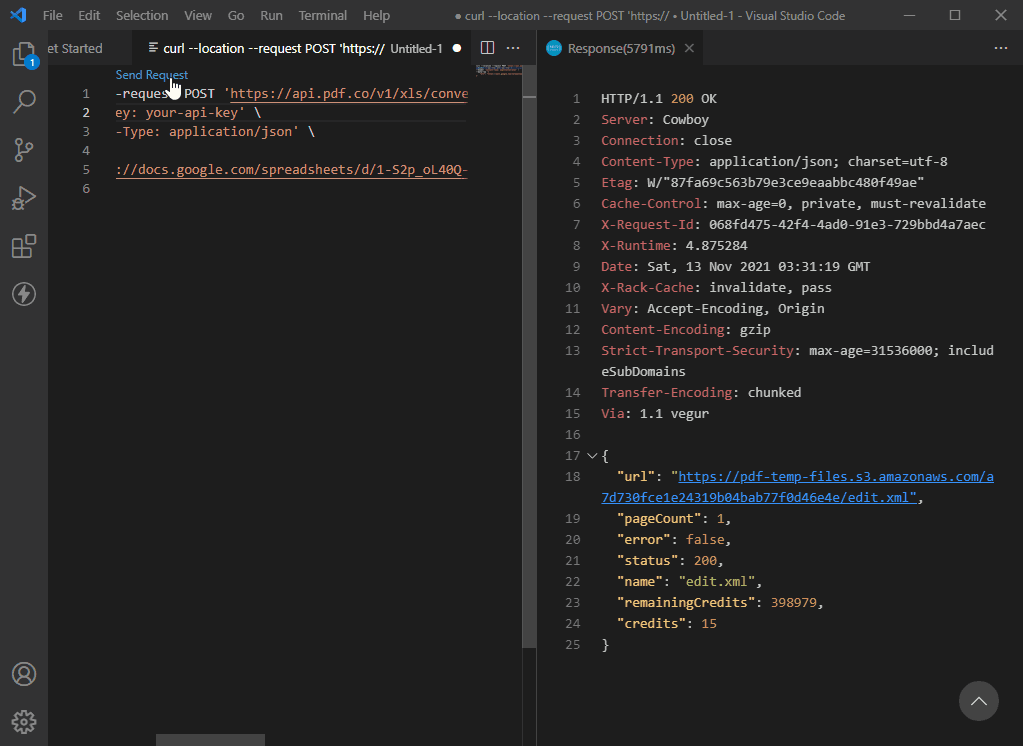
Task: Open the Search view icon
Action: tap(24, 102)
